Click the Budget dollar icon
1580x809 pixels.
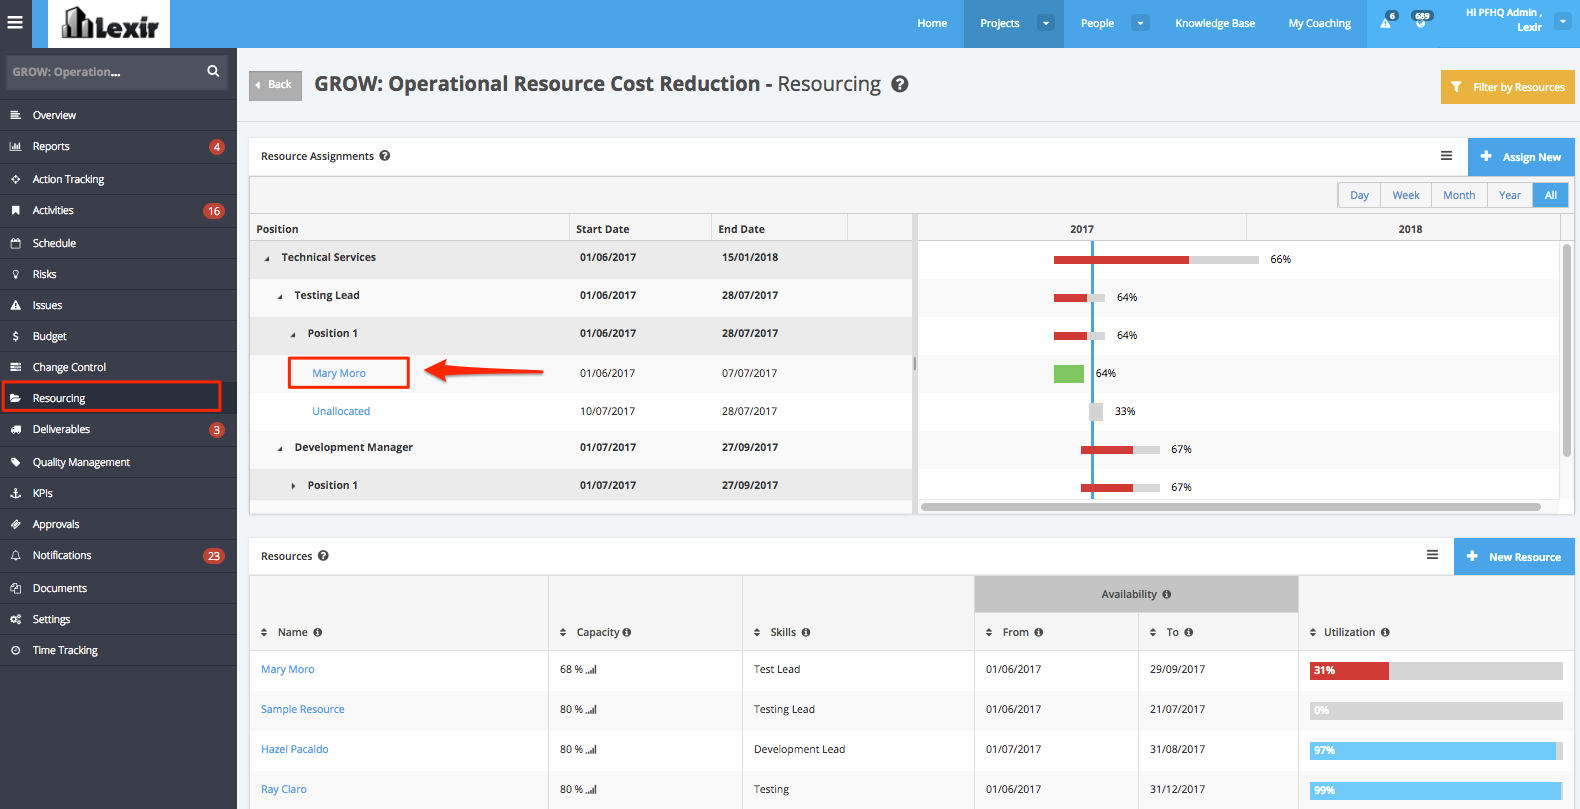click(15, 336)
